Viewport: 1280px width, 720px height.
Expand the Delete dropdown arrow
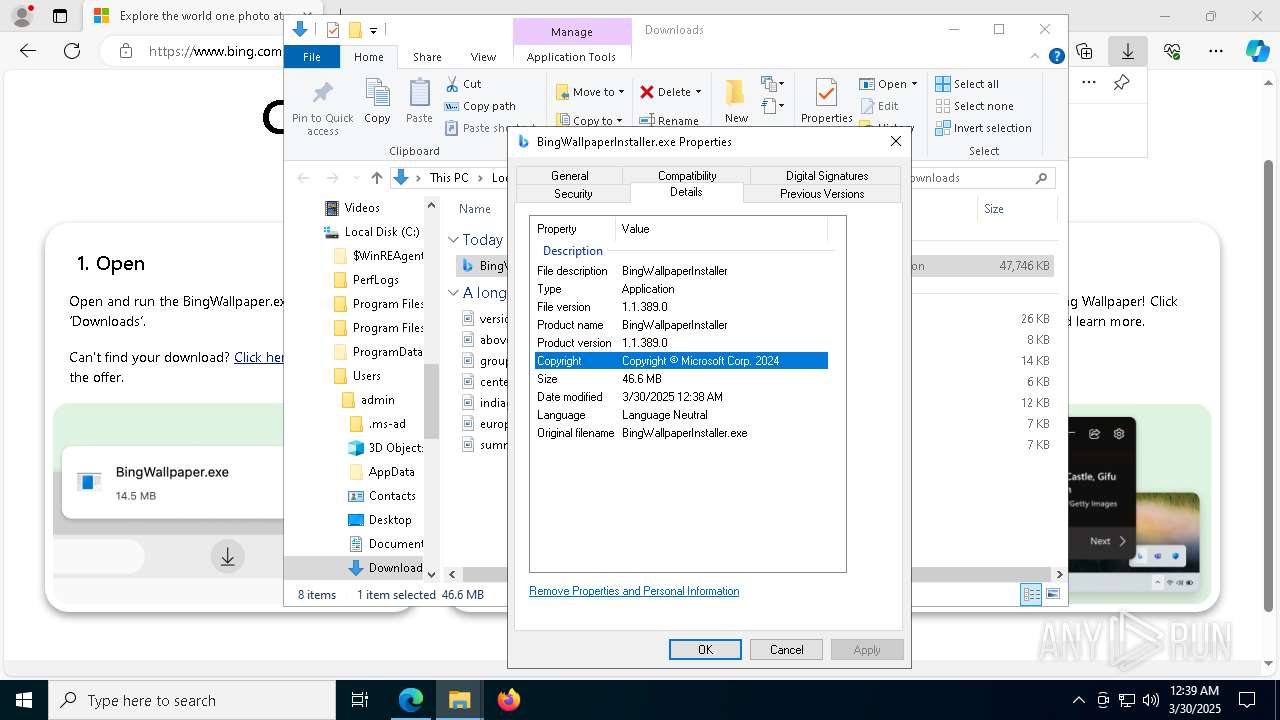coord(698,92)
